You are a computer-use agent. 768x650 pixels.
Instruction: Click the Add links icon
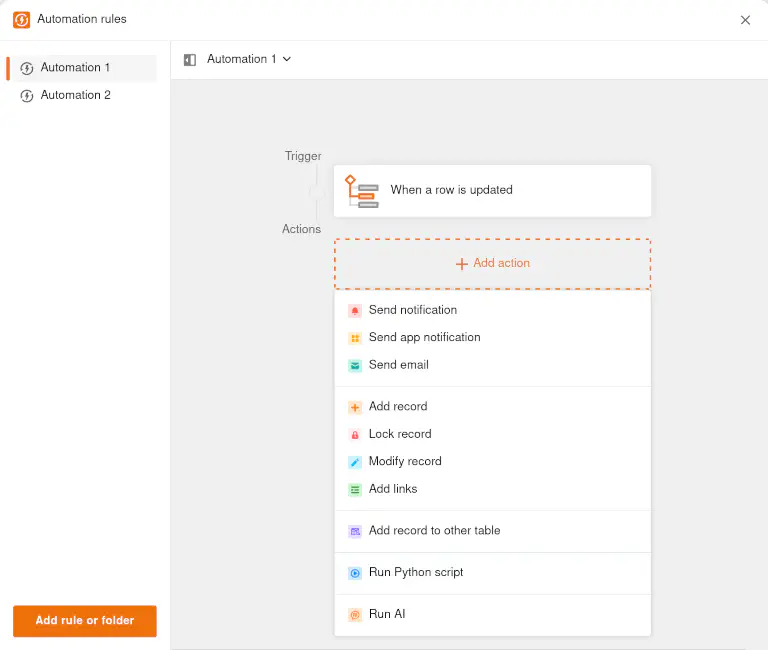pyautogui.click(x=355, y=490)
